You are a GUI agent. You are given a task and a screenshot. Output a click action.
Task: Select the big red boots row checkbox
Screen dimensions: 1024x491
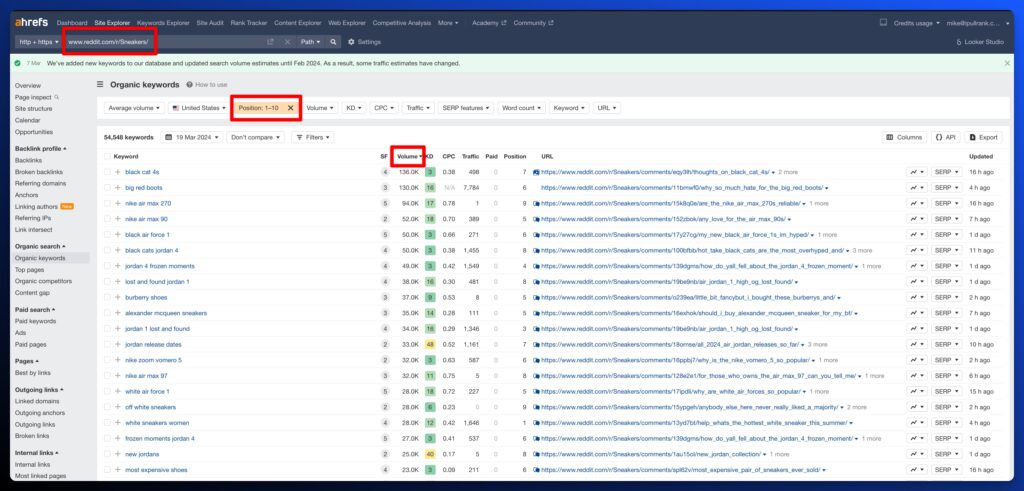108,187
